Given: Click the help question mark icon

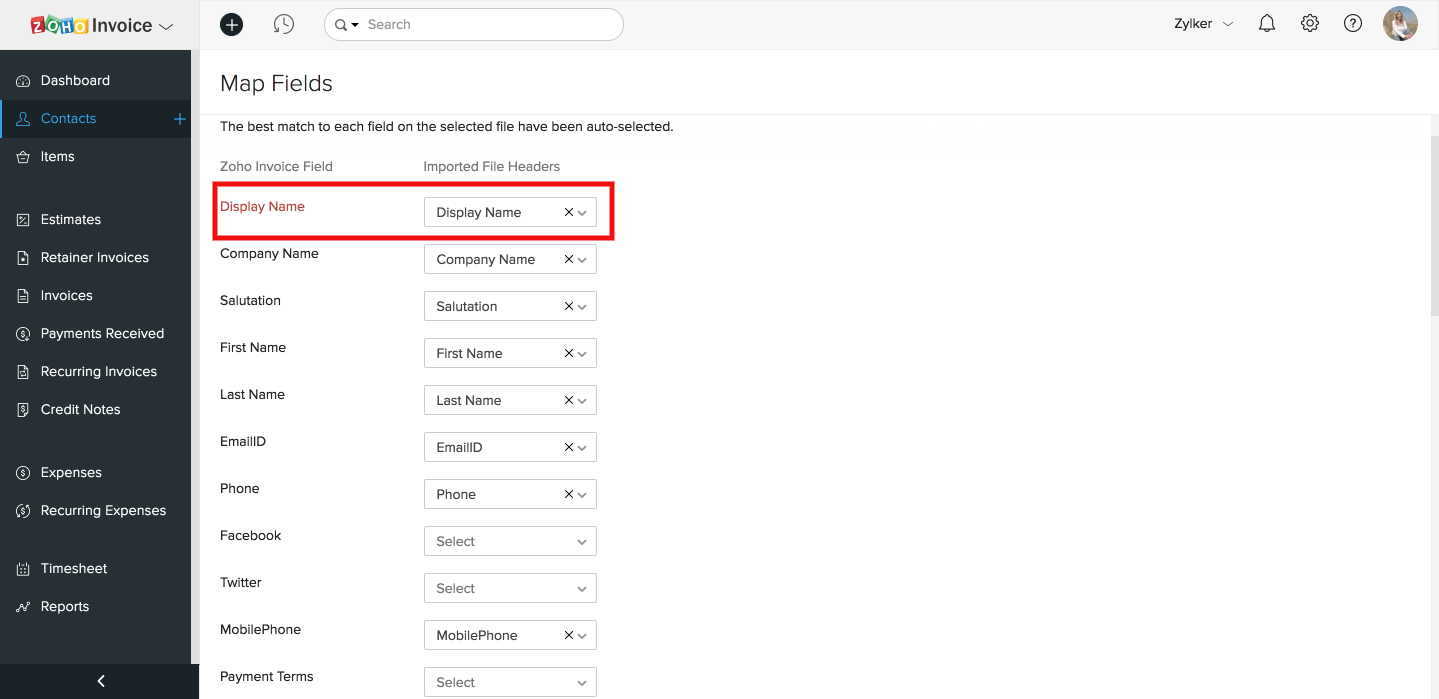Looking at the screenshot, I should (x=1353, y=24).
